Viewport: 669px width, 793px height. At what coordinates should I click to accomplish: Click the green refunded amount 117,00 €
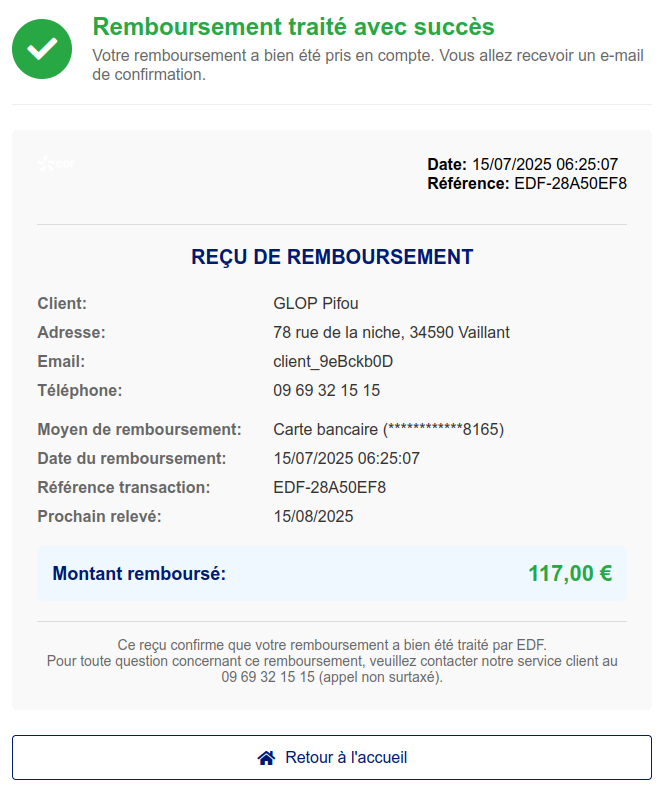[570, 574]
